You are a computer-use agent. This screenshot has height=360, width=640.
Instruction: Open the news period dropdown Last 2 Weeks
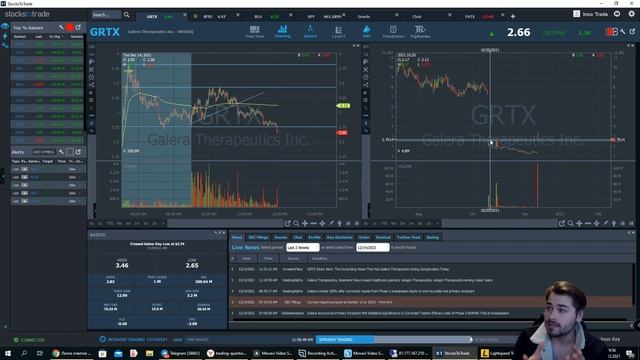(302, 247)
